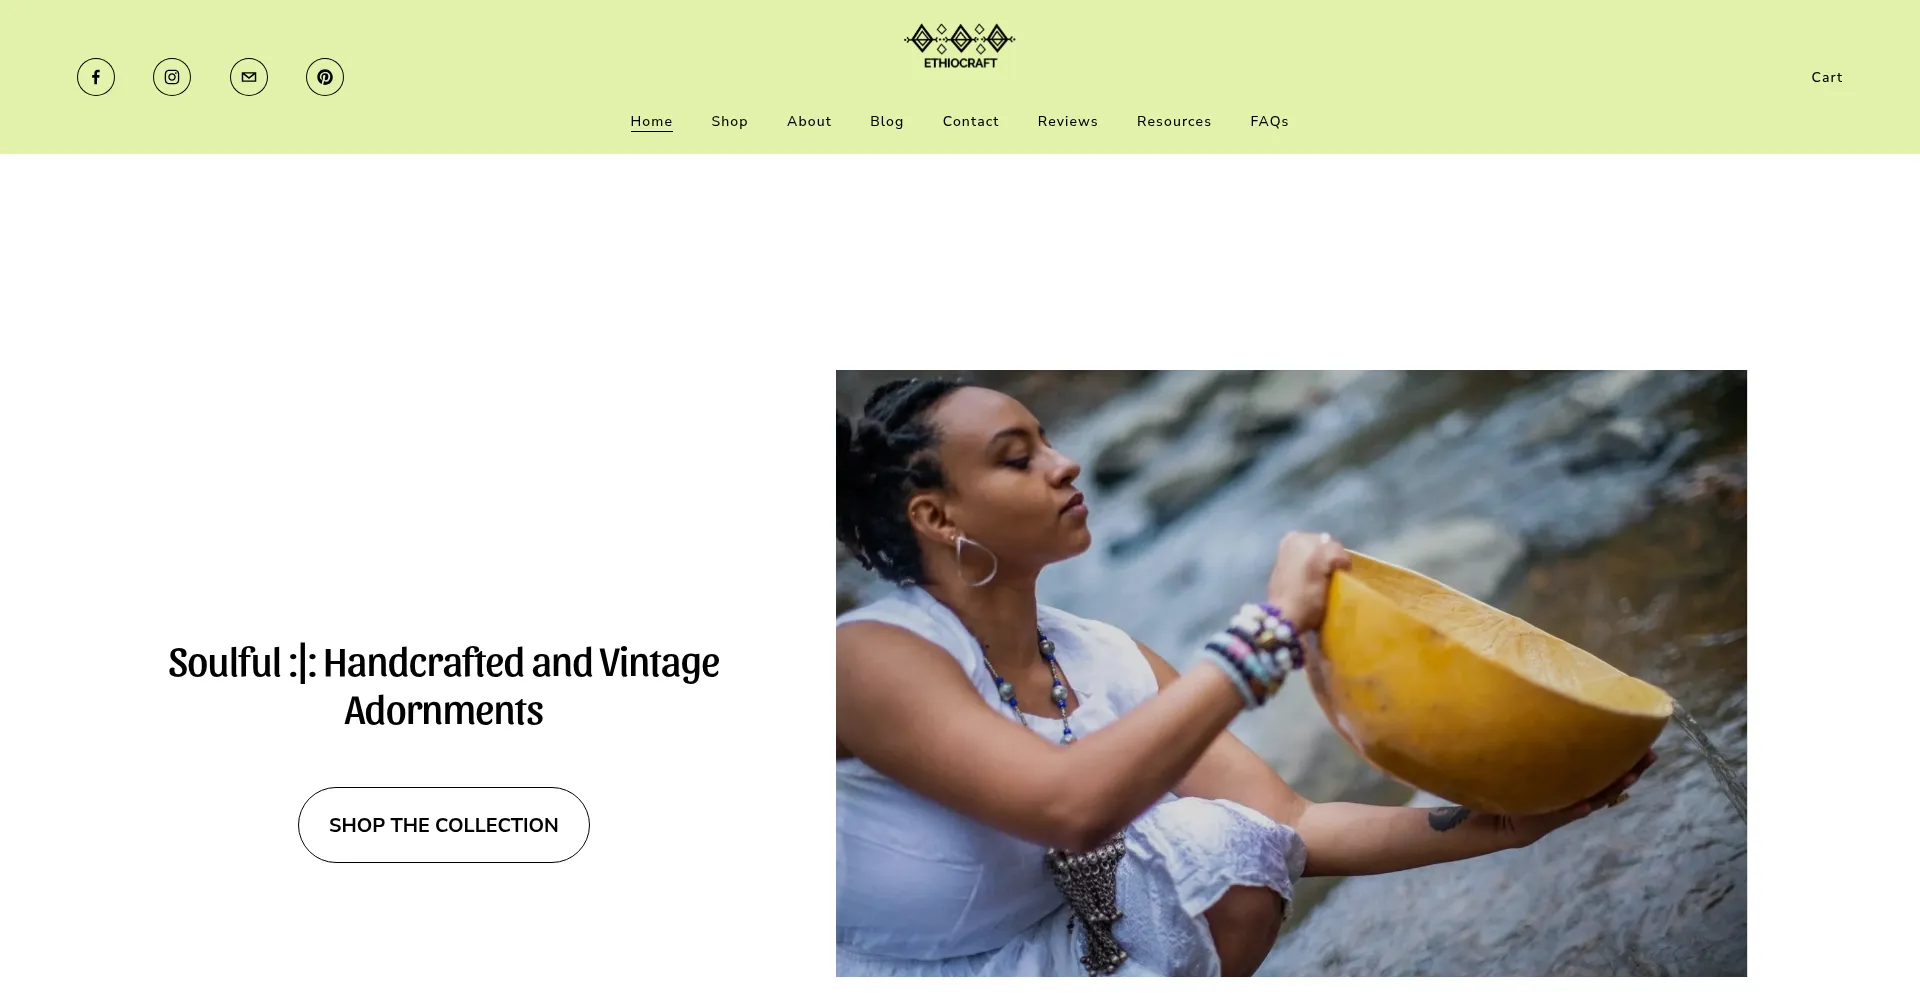Click the hero photo of woman with gourd
The width and height of the screenshot is (1920, 993).
tap(1291, 673)
